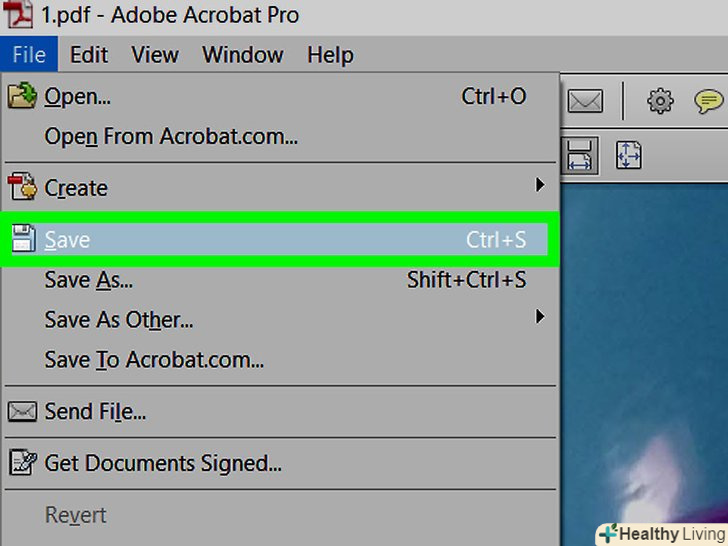Image resolution: width=728 pixels, height=546 pixels.
Task: Expand the Save As Other submenu arrow
Action: tap(540, 318)
